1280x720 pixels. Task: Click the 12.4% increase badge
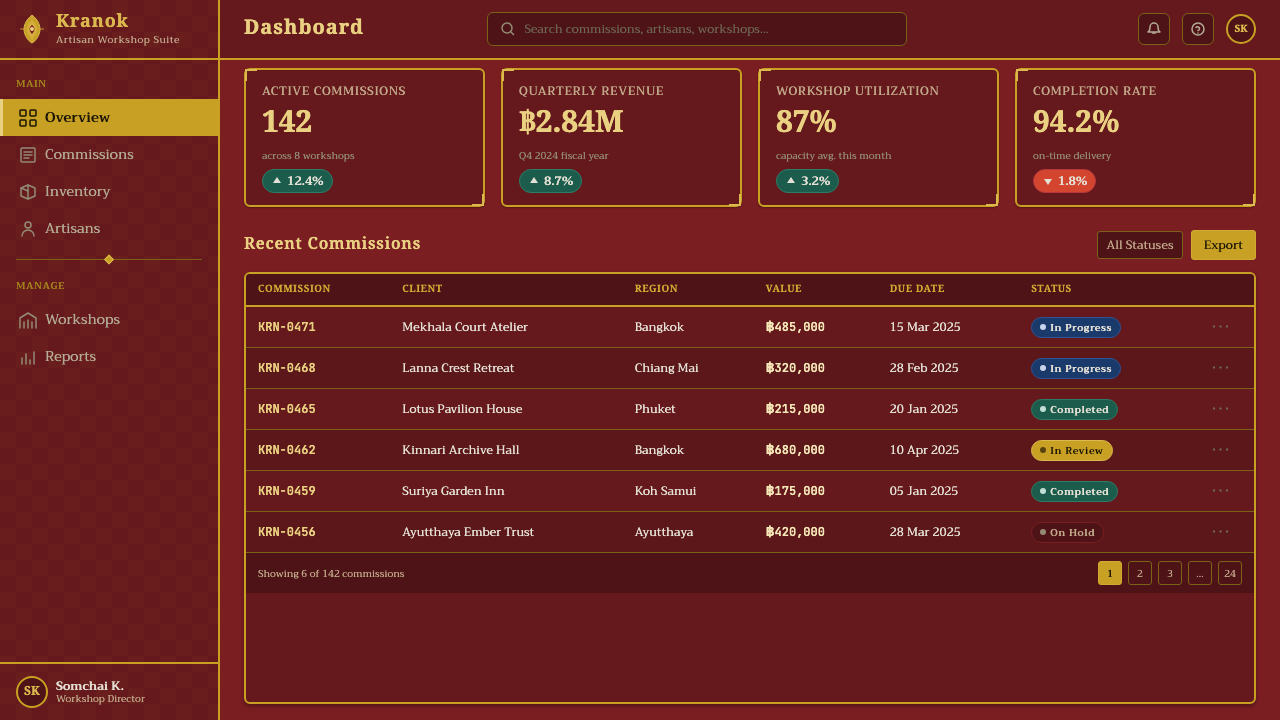pos(297,181)
